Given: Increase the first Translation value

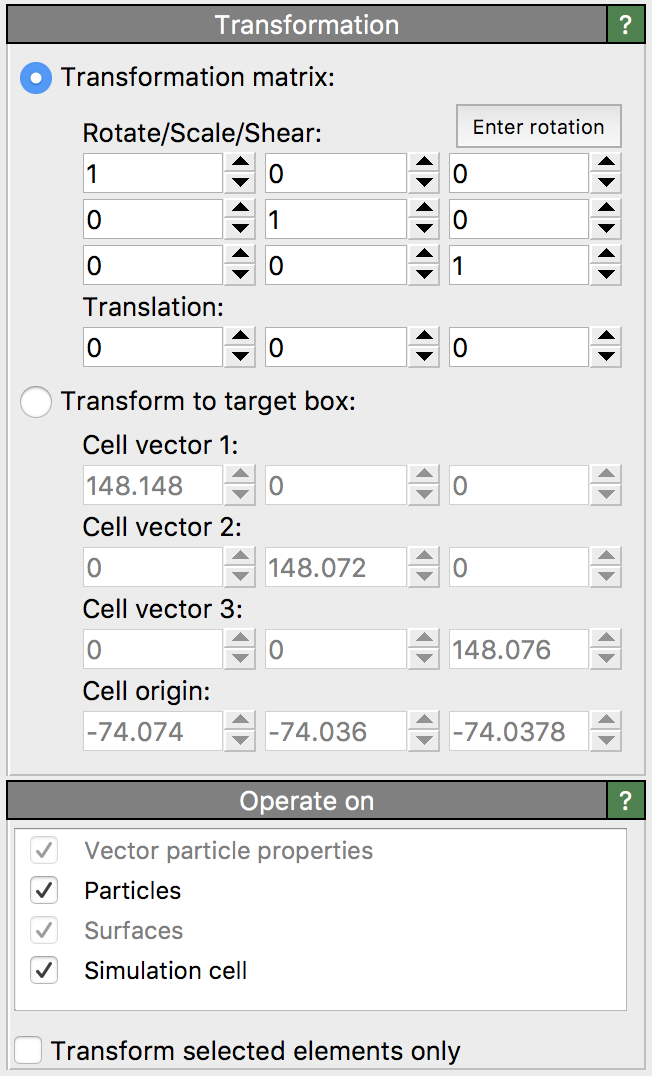Looking at the screenshot, I should tap(239, 339).
